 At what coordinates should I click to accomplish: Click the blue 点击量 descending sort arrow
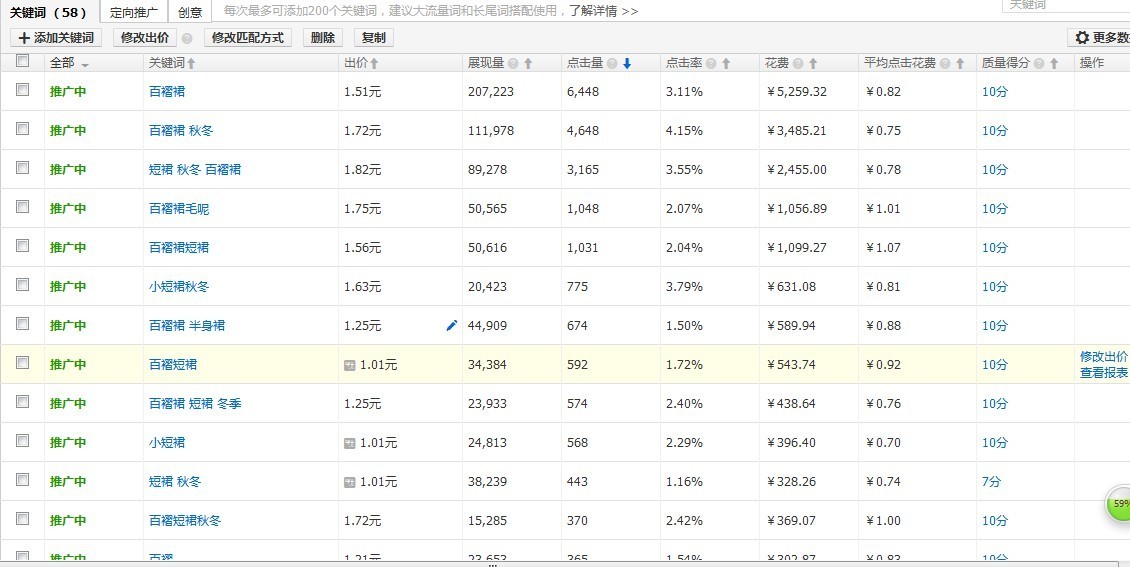(627, 63)
